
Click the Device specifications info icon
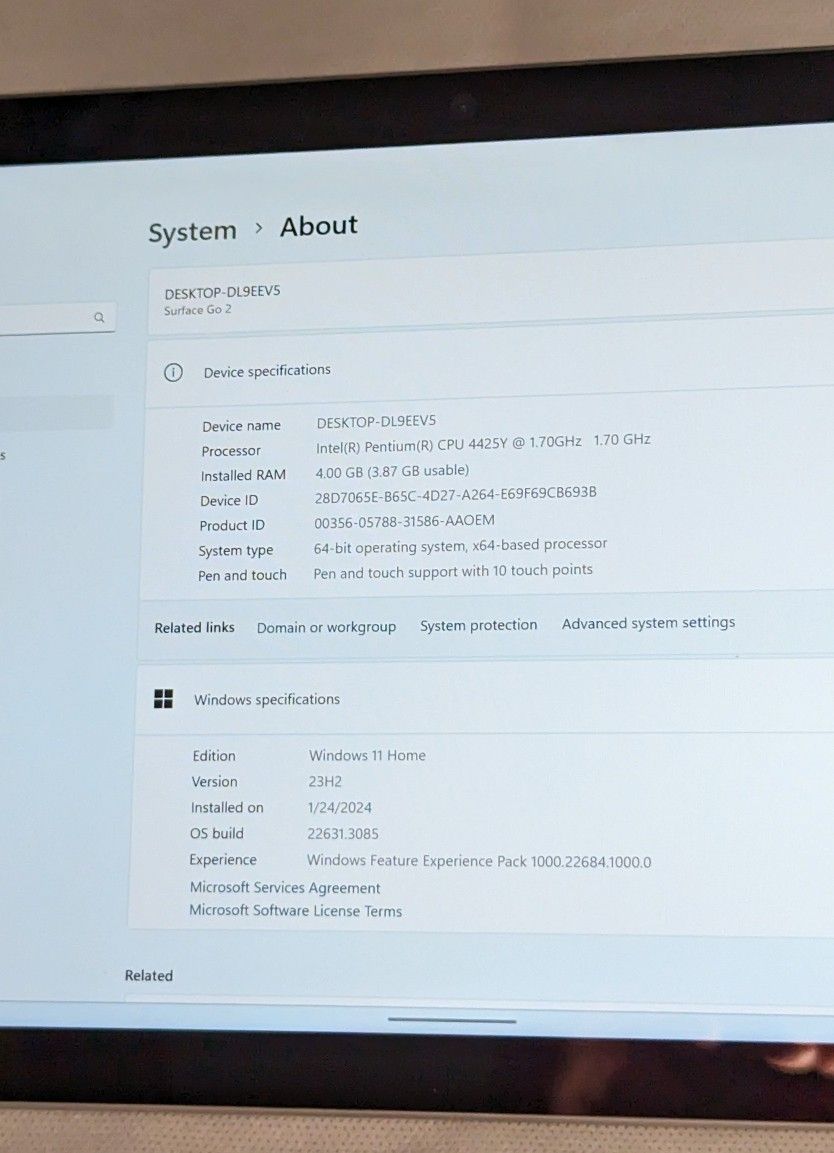tap(173, 372)
